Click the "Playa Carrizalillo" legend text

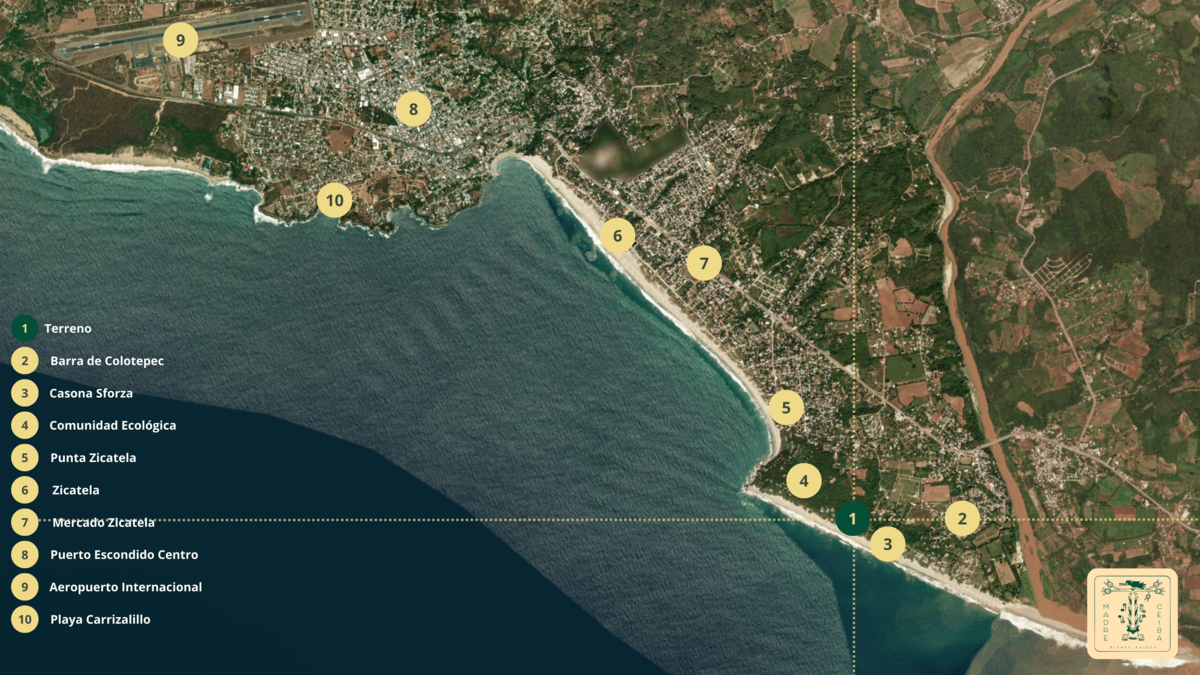pyautogui.click(x=100, y=620)
